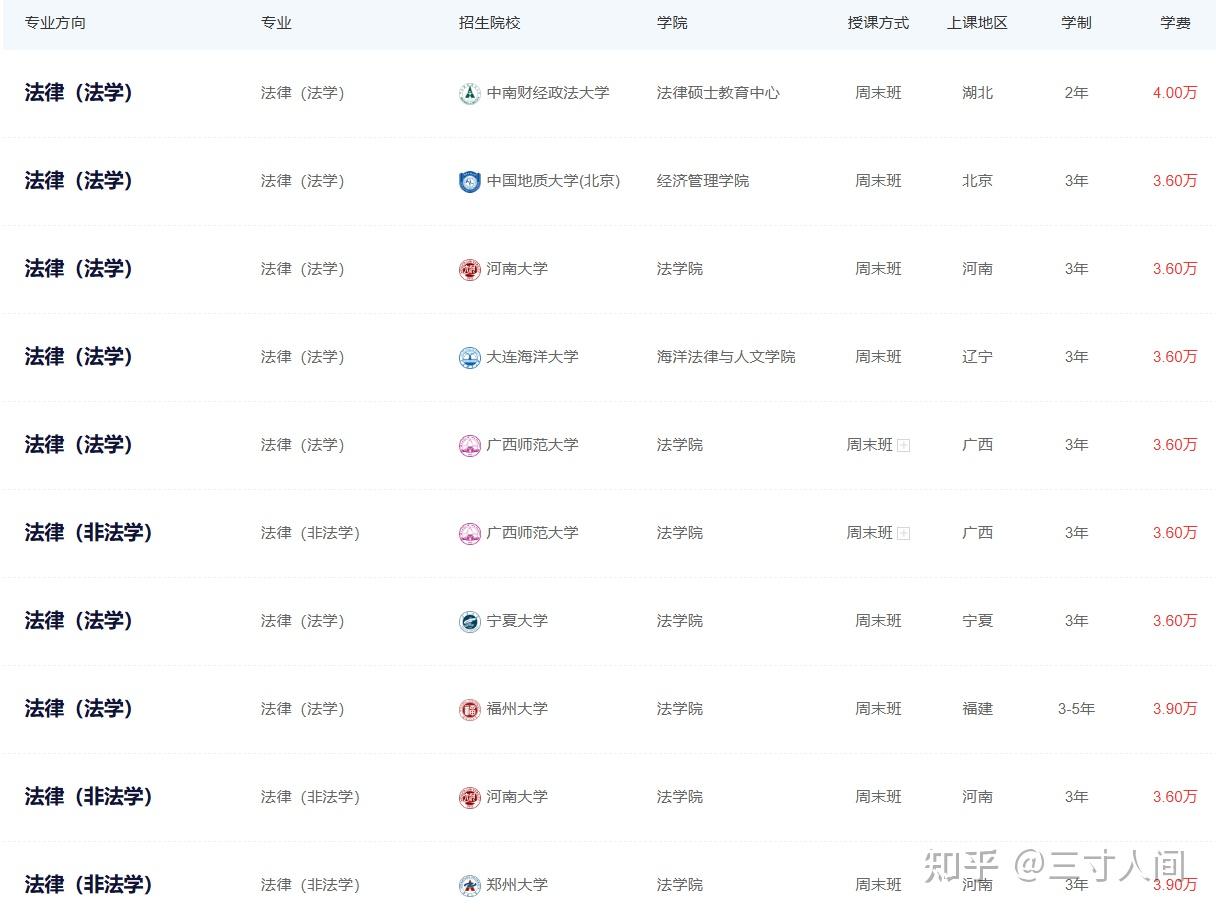The image size is (1216, 915).
Task: Open the 宁夏大学 school name link
Action: coord(517,621)
